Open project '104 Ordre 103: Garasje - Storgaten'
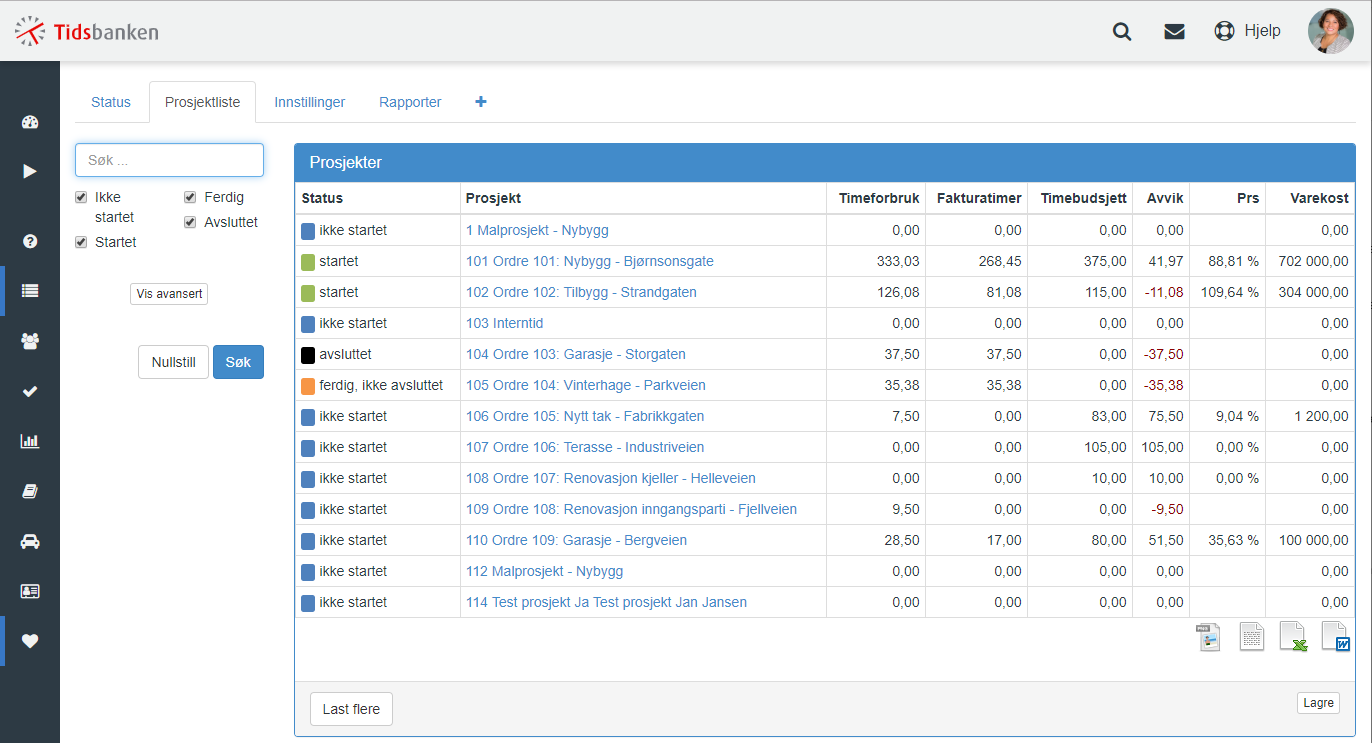Viewport: 1372px width, 743px height. (576, 354)
